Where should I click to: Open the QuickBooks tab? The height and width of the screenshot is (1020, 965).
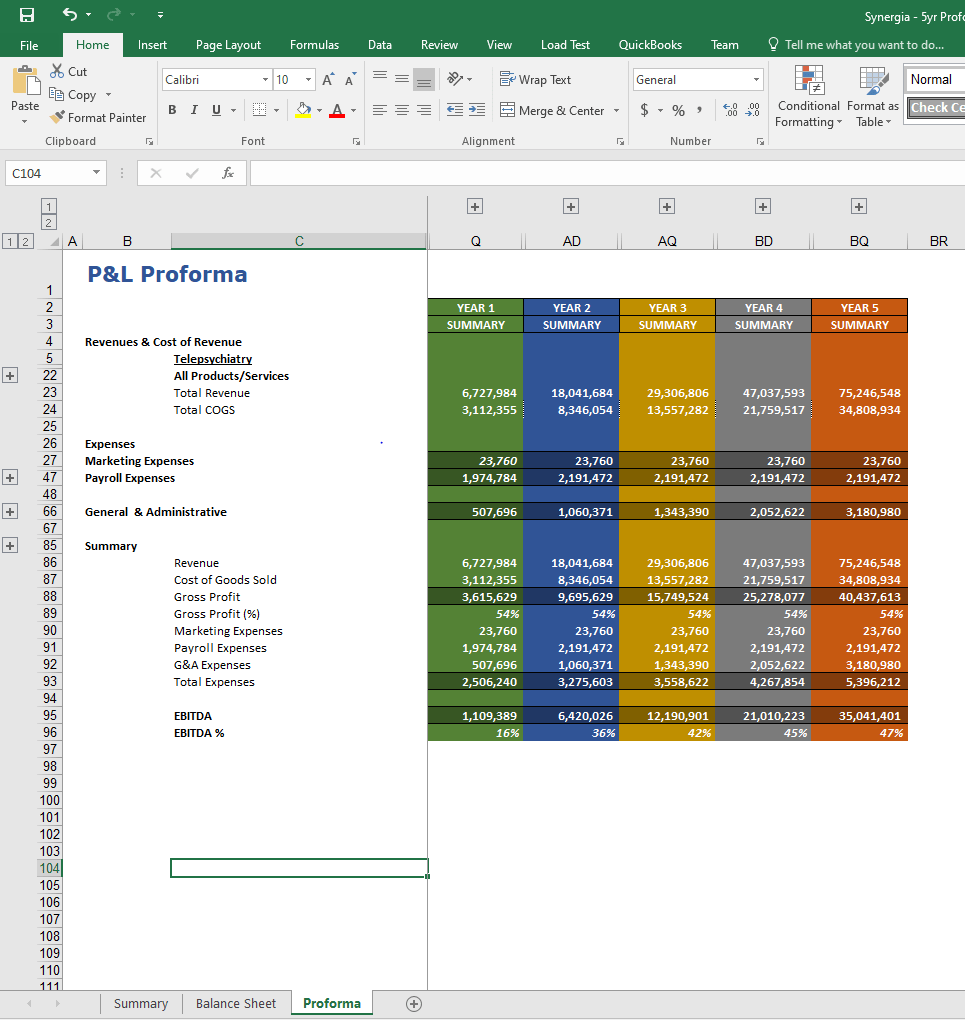(x=650, y=45)
